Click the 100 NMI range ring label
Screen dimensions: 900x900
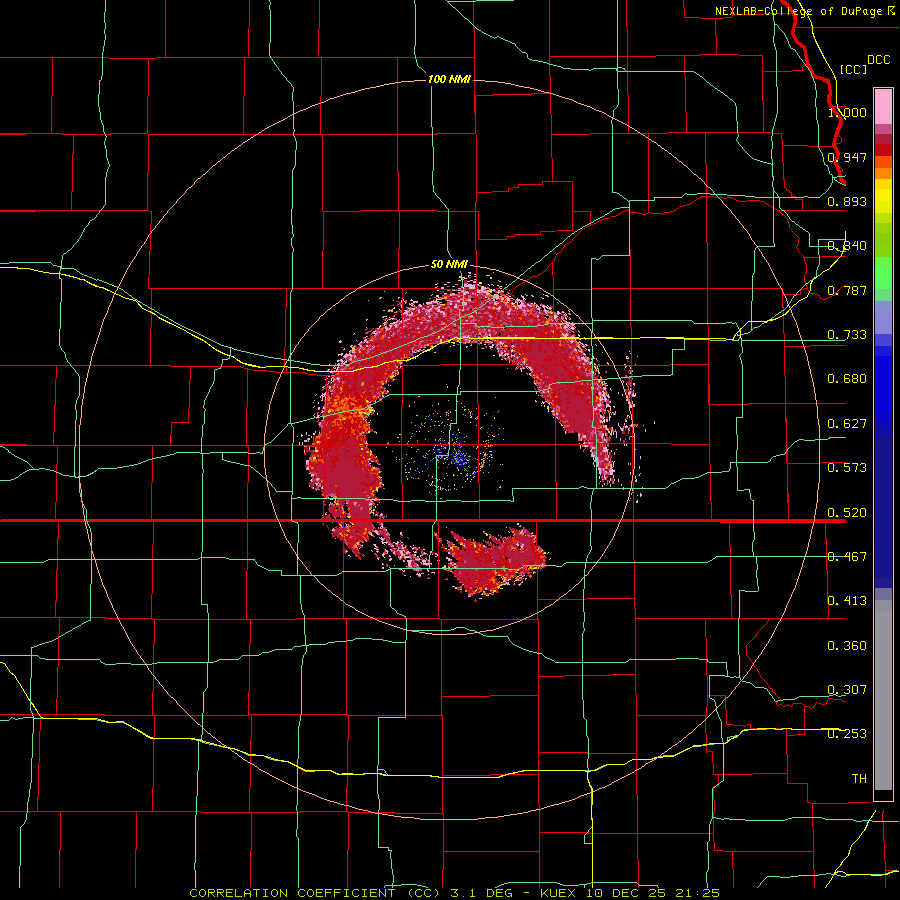coord(449,79)
